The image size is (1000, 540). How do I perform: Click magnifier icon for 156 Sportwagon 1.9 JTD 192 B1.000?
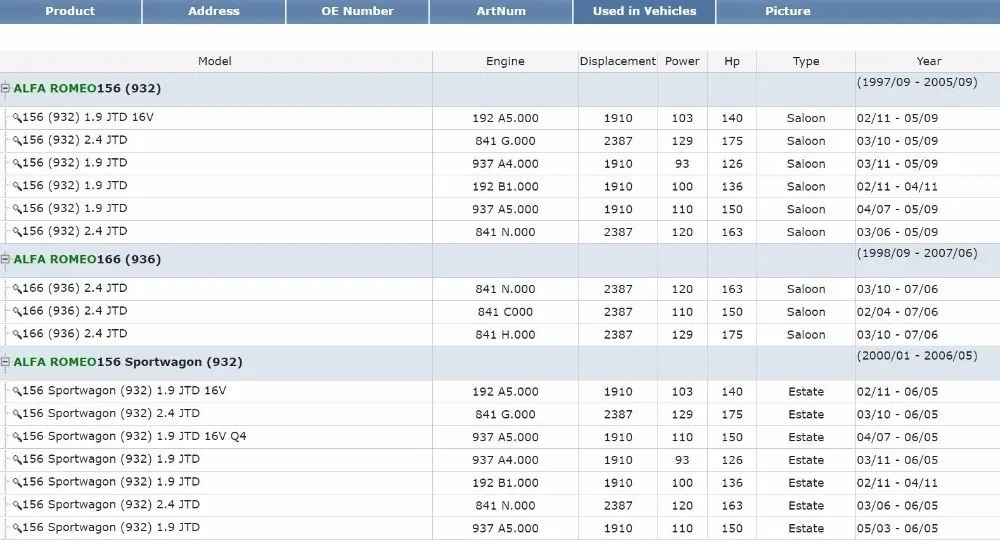click(x=17, y=483)
